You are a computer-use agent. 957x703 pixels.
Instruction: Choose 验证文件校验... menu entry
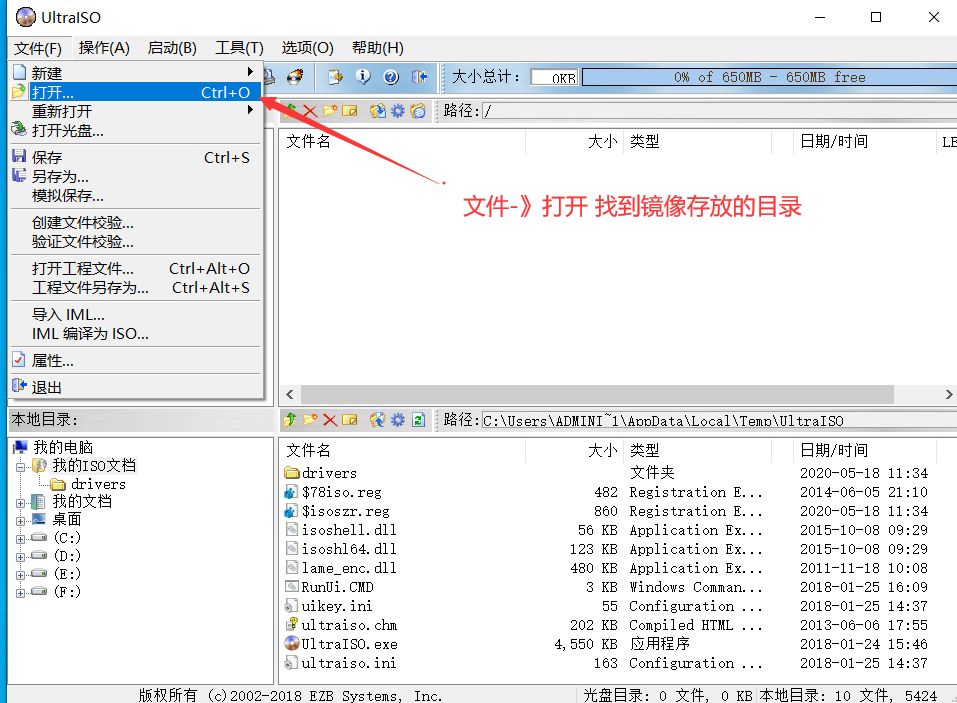click(135, 241)
